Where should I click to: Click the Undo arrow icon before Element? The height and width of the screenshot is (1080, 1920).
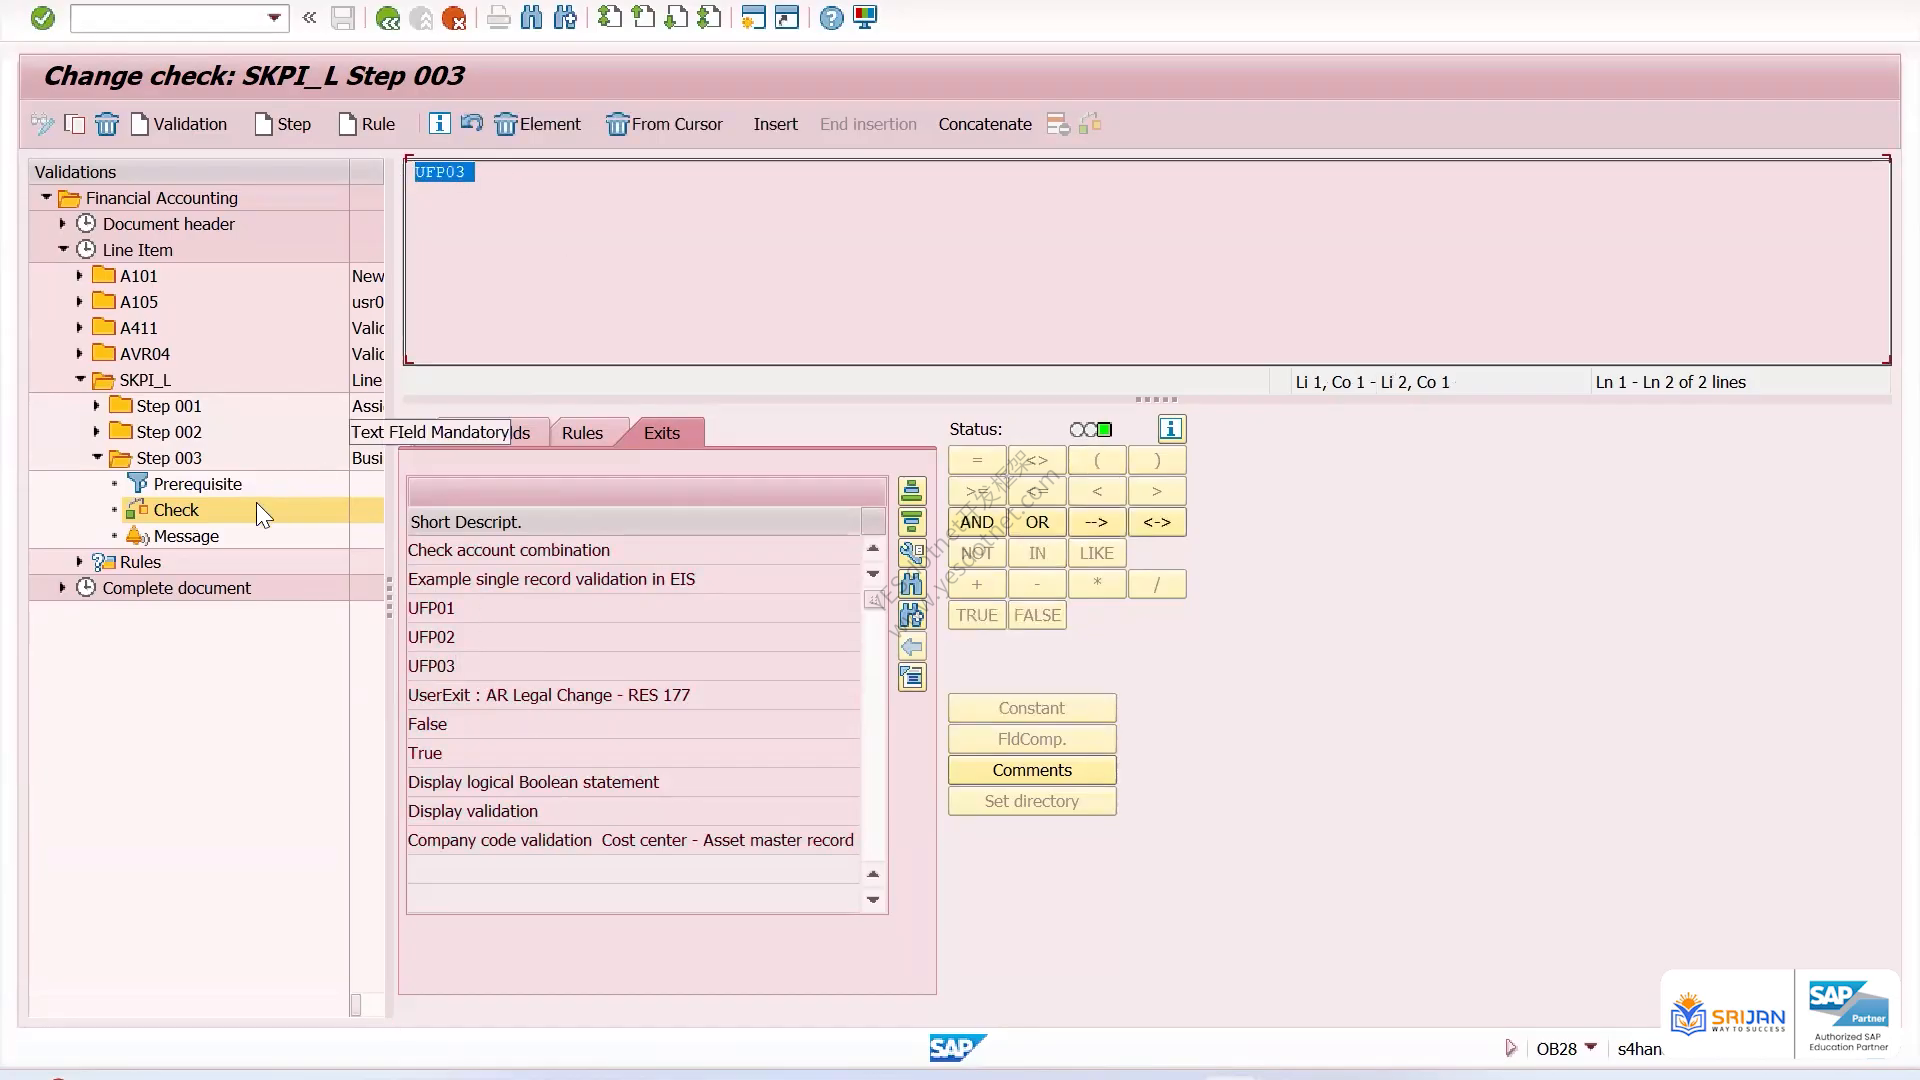pos(472,123)
